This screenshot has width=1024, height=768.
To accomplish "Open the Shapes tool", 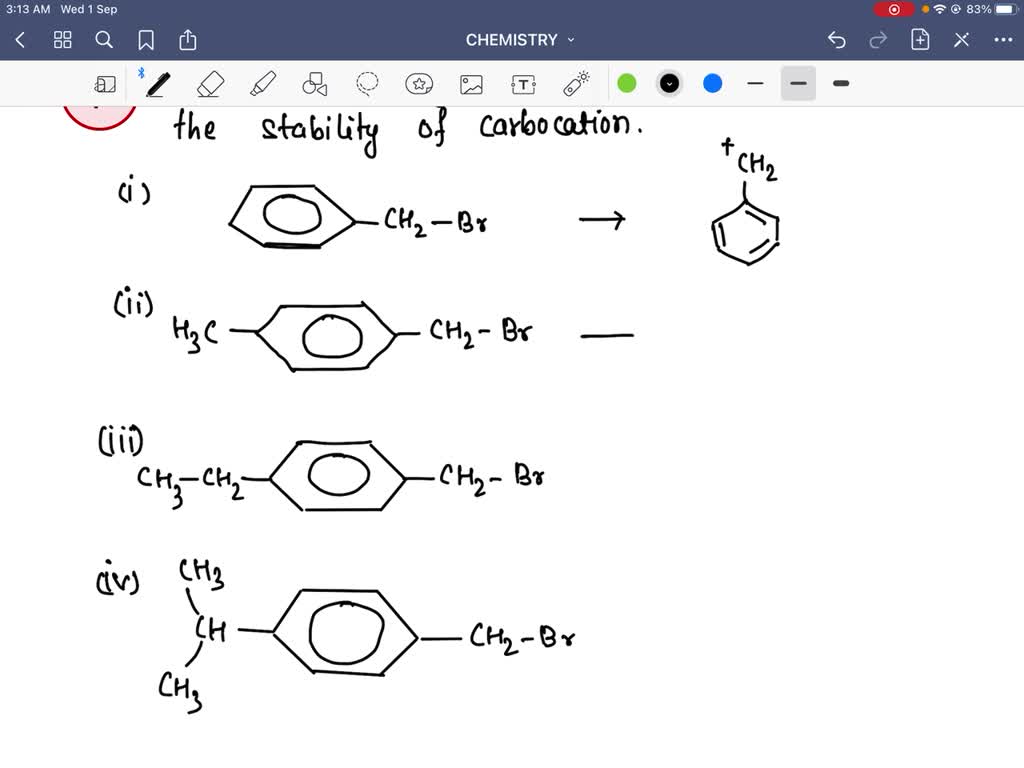I will (315, 84).
